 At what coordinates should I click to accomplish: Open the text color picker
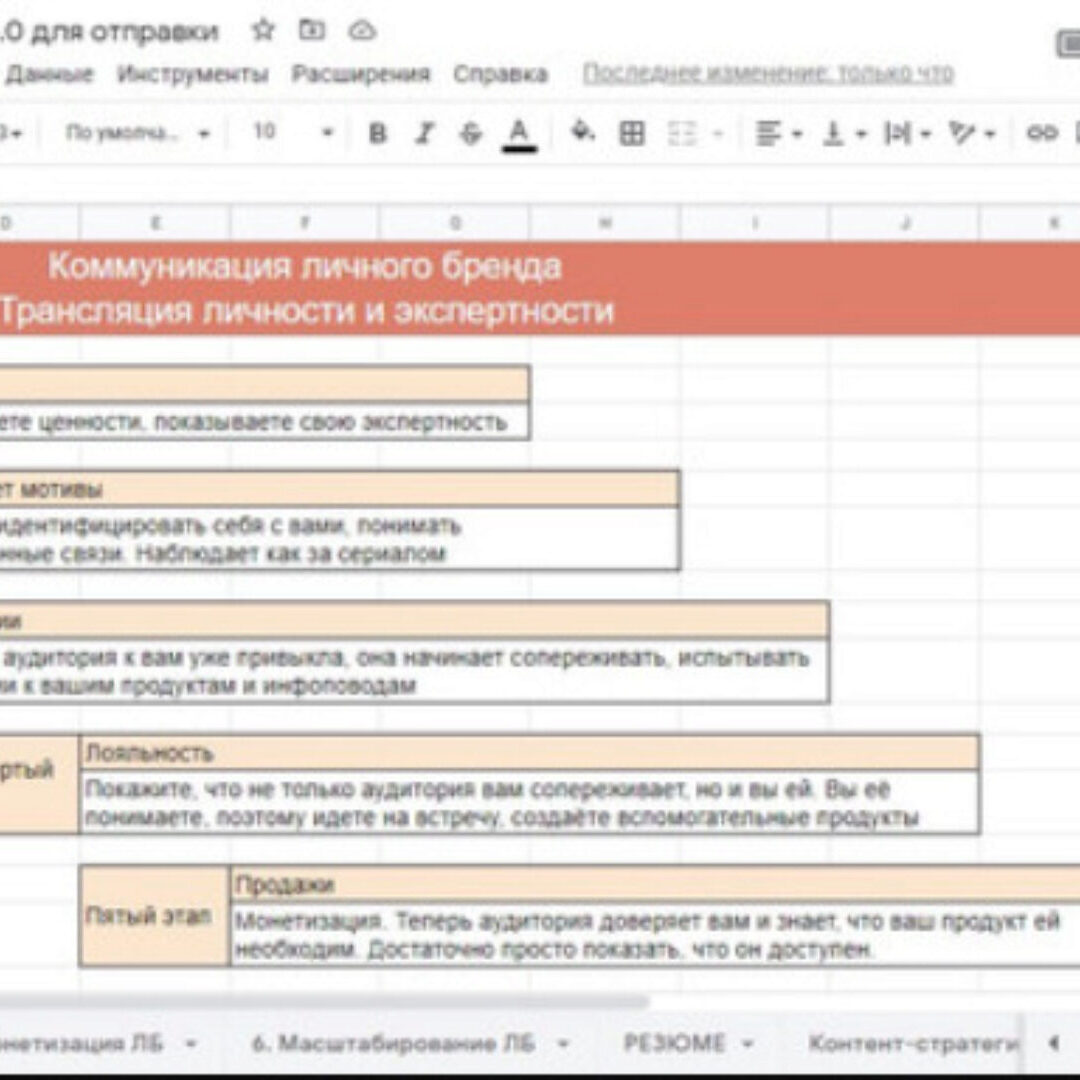518,133
